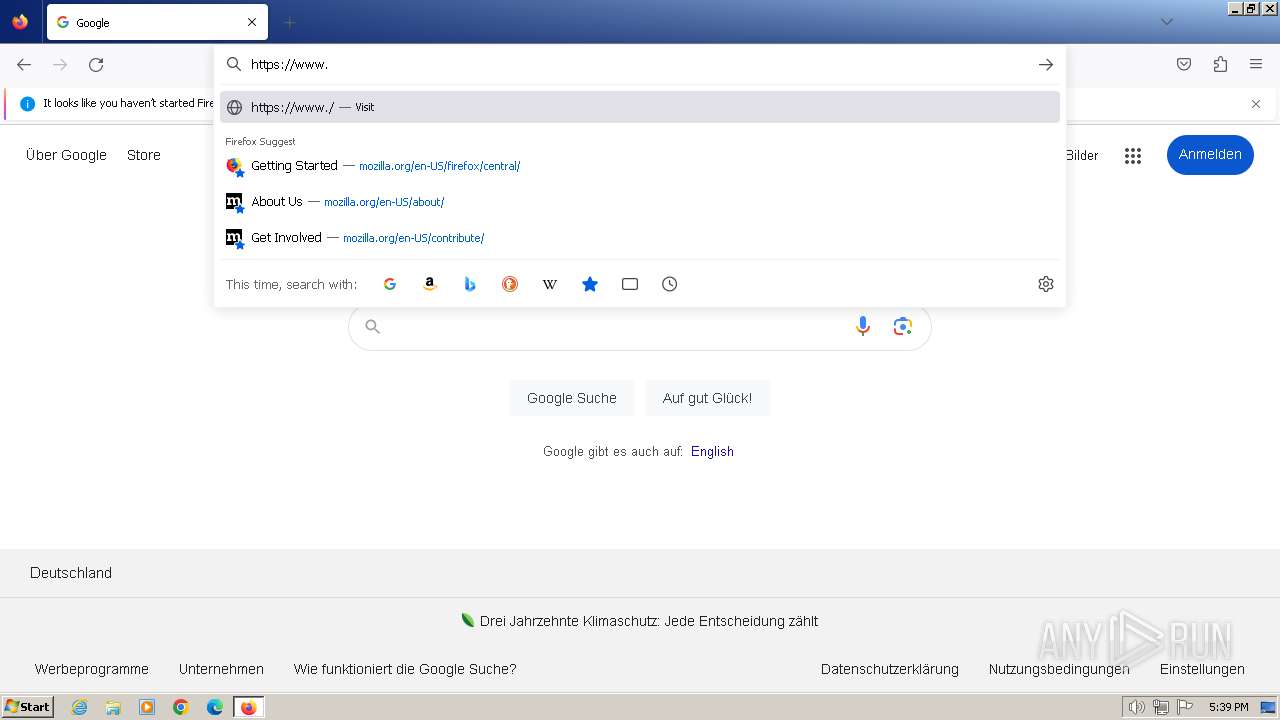
Task: Open Nutzungsbedingungen link
Action: click(1059, 669)
